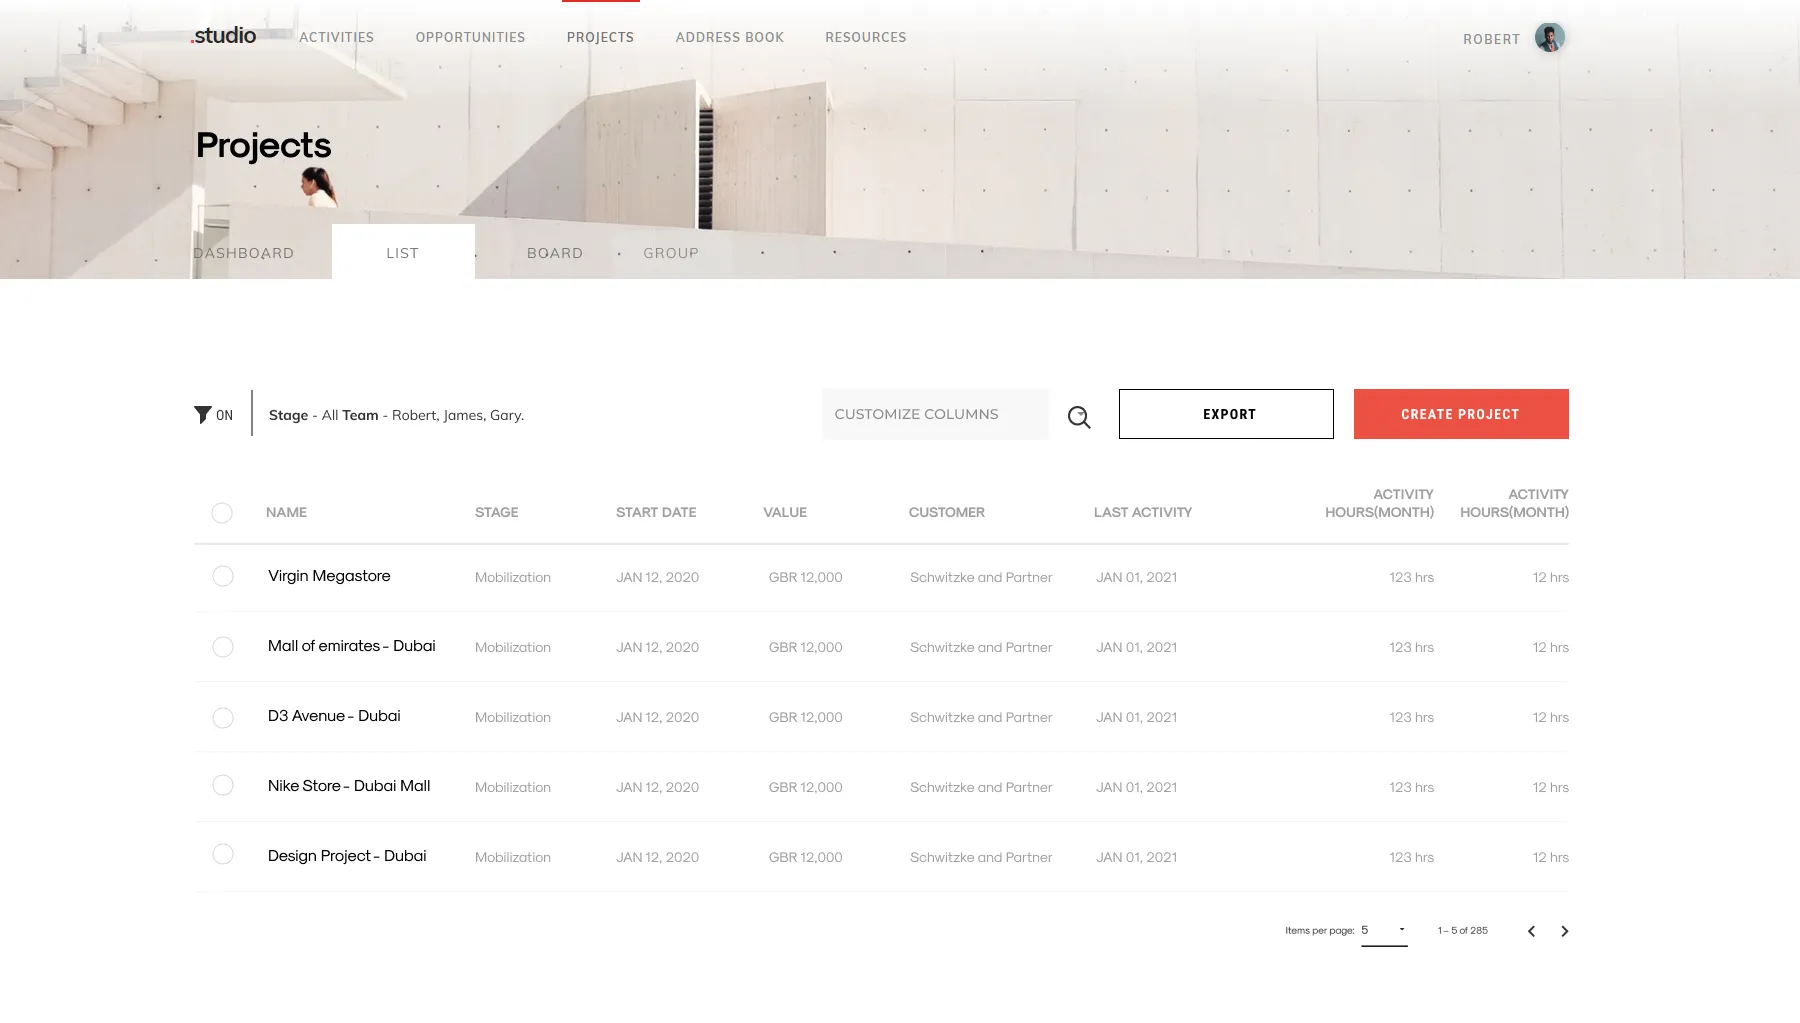Open the Address Book section
Screen dimensions: 1800x1023
[x=729, y=37]
